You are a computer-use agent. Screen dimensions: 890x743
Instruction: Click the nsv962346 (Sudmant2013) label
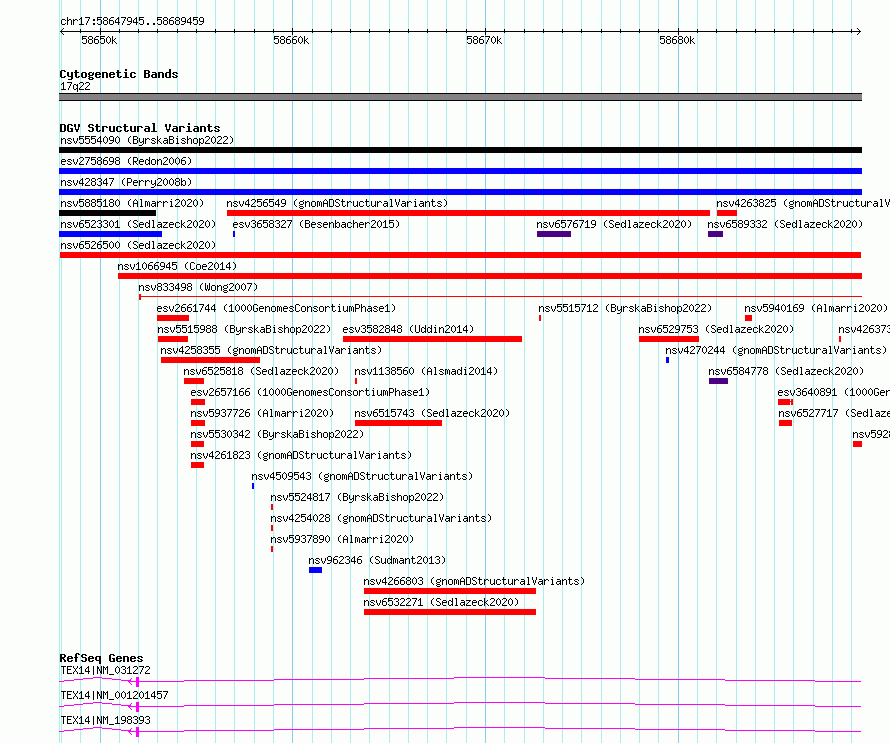[x=377, y=560]
